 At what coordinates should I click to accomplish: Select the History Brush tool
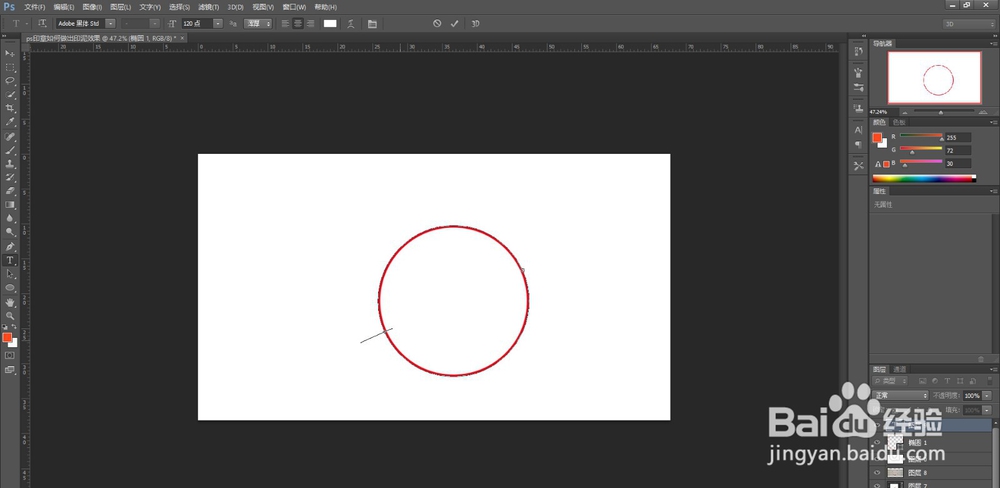coord(10,177)
